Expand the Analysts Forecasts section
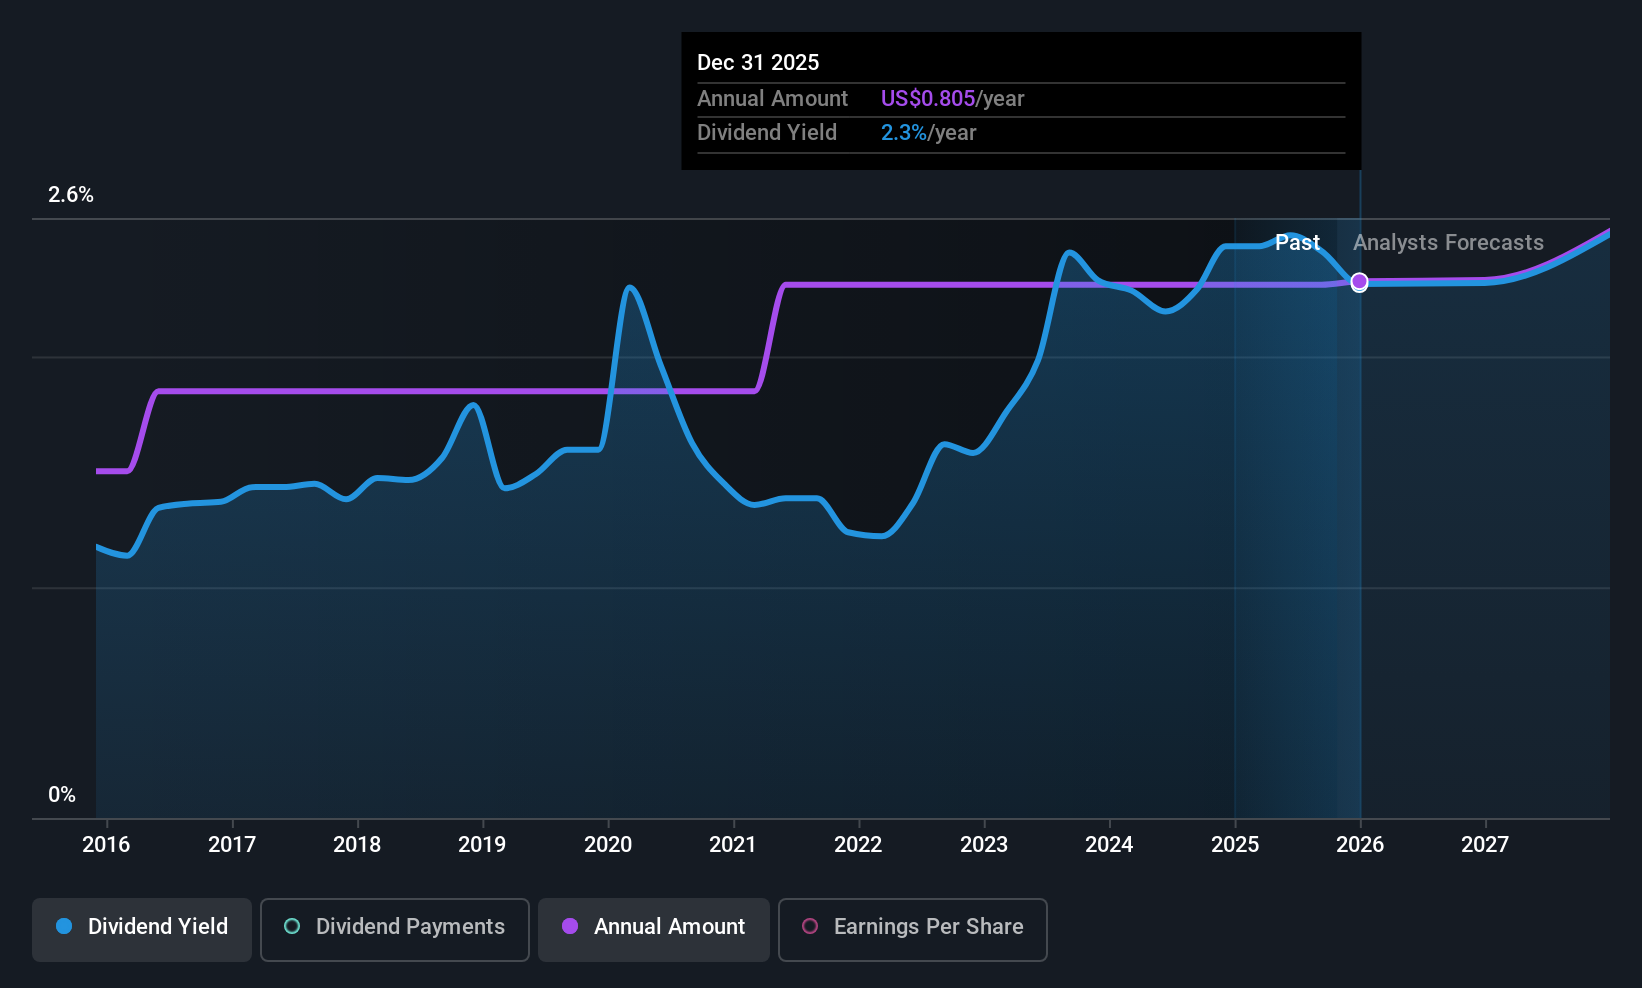The width and height of the screenshot is (1642, 988). pyautogui.click(x=1448, y=242)
